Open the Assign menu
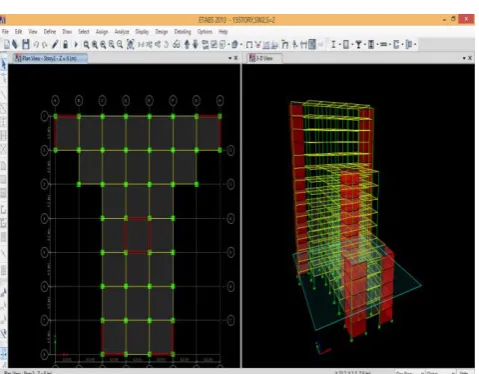This screenshot has height=374, width=479. 102,32
